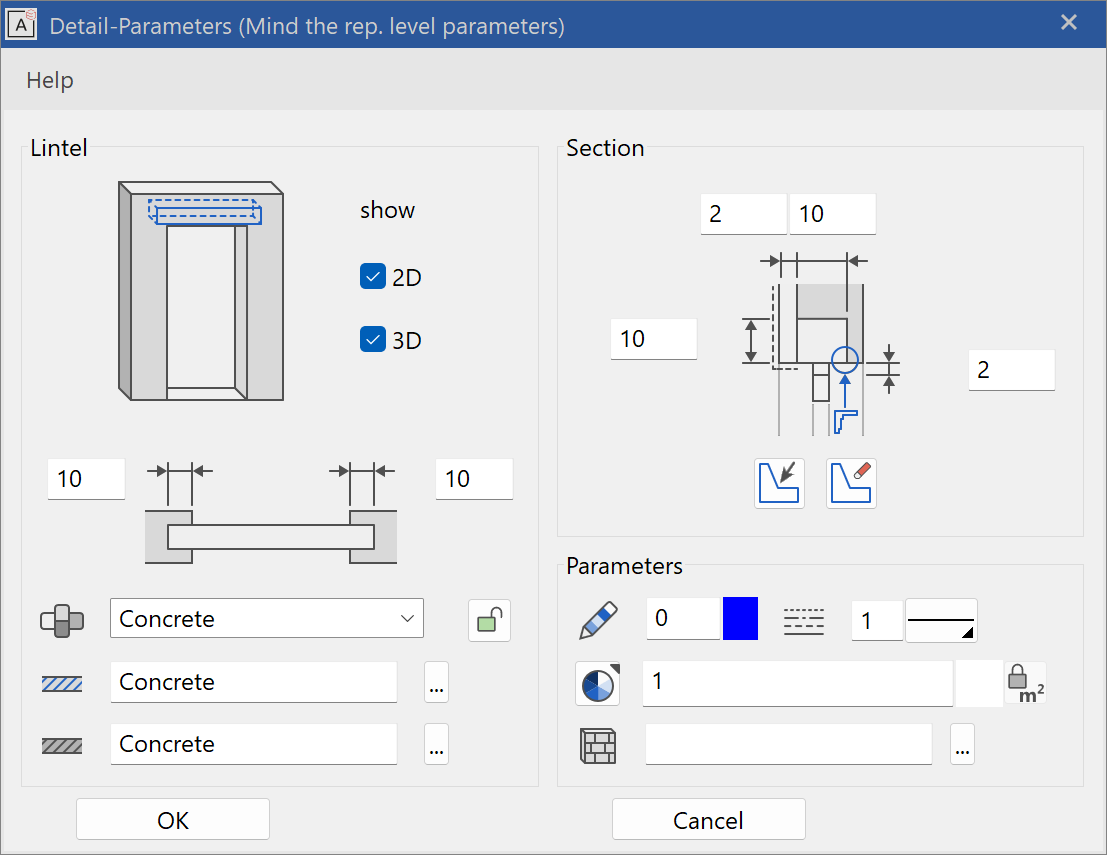The width and height of the screenshot is (1107, 855).
Task: Open the Help menu
Action: 49,80
